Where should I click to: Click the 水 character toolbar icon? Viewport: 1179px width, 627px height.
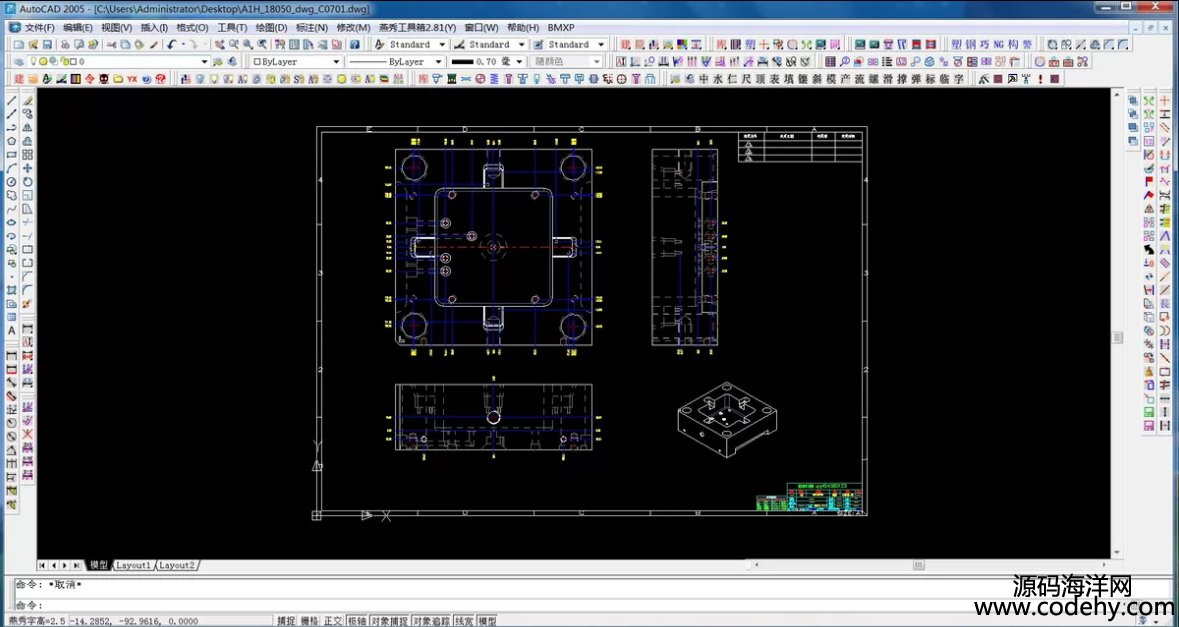tap(718, 78)
